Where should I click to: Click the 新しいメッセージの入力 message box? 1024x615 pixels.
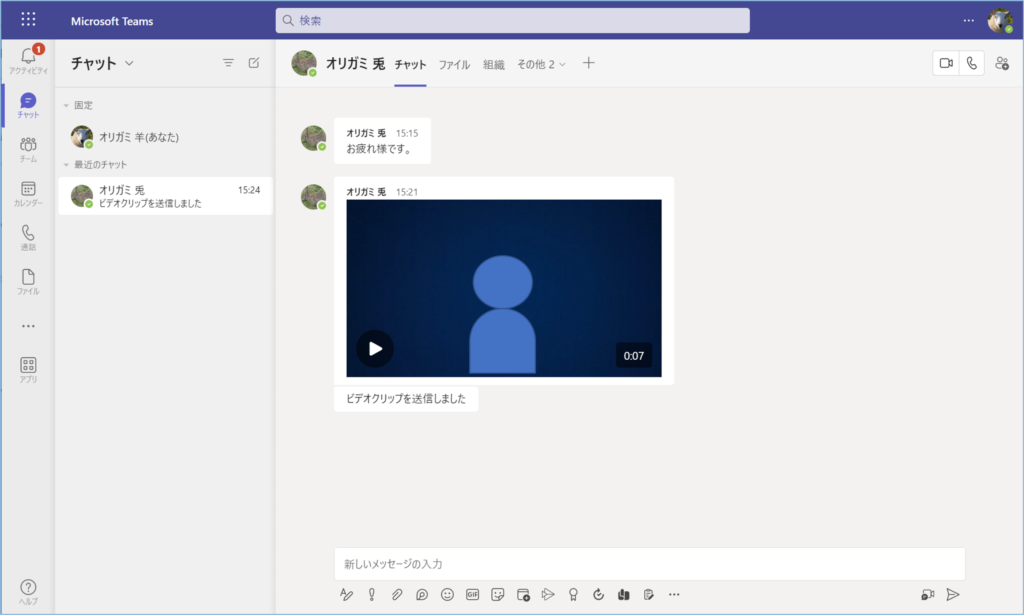pyautogui.click(x=648, y=564)
